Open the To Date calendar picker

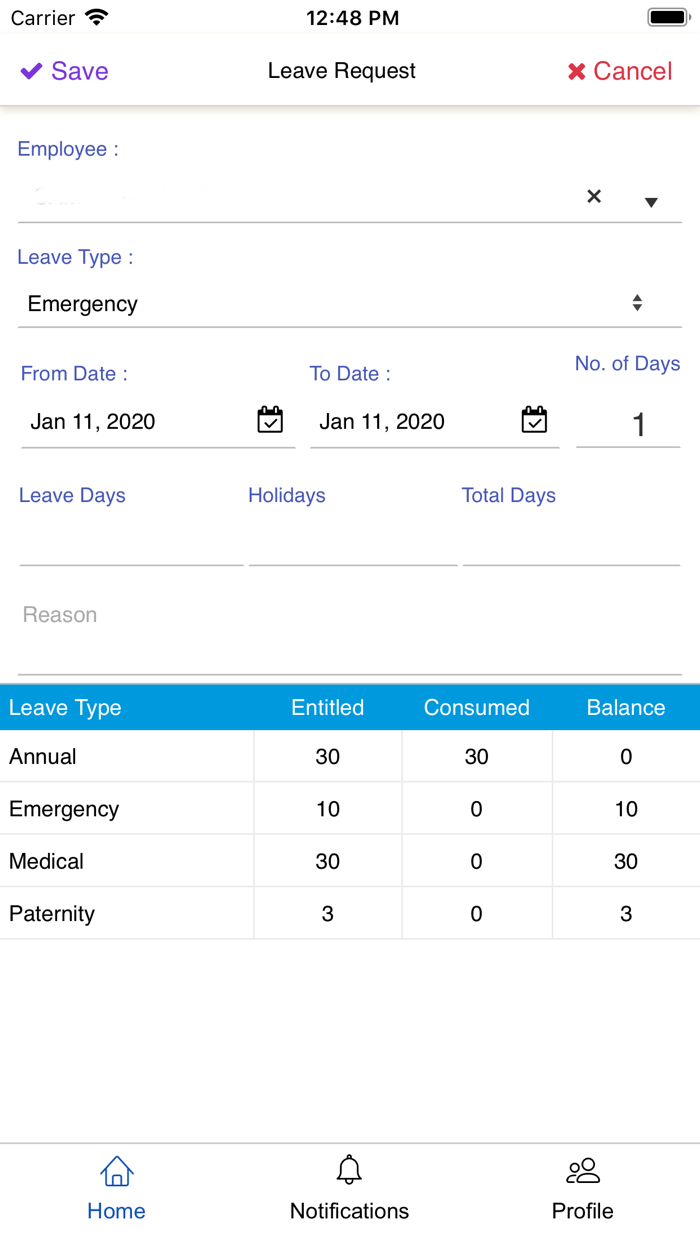point(535,421)
